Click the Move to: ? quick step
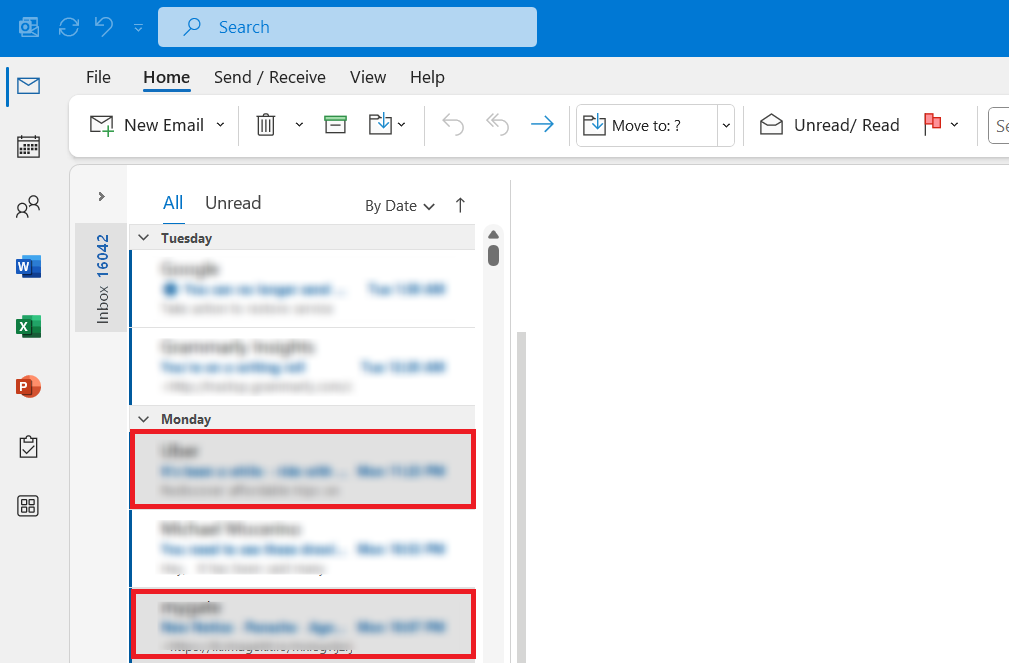This screenshot has width=1009, height=663. pos(646,126)
